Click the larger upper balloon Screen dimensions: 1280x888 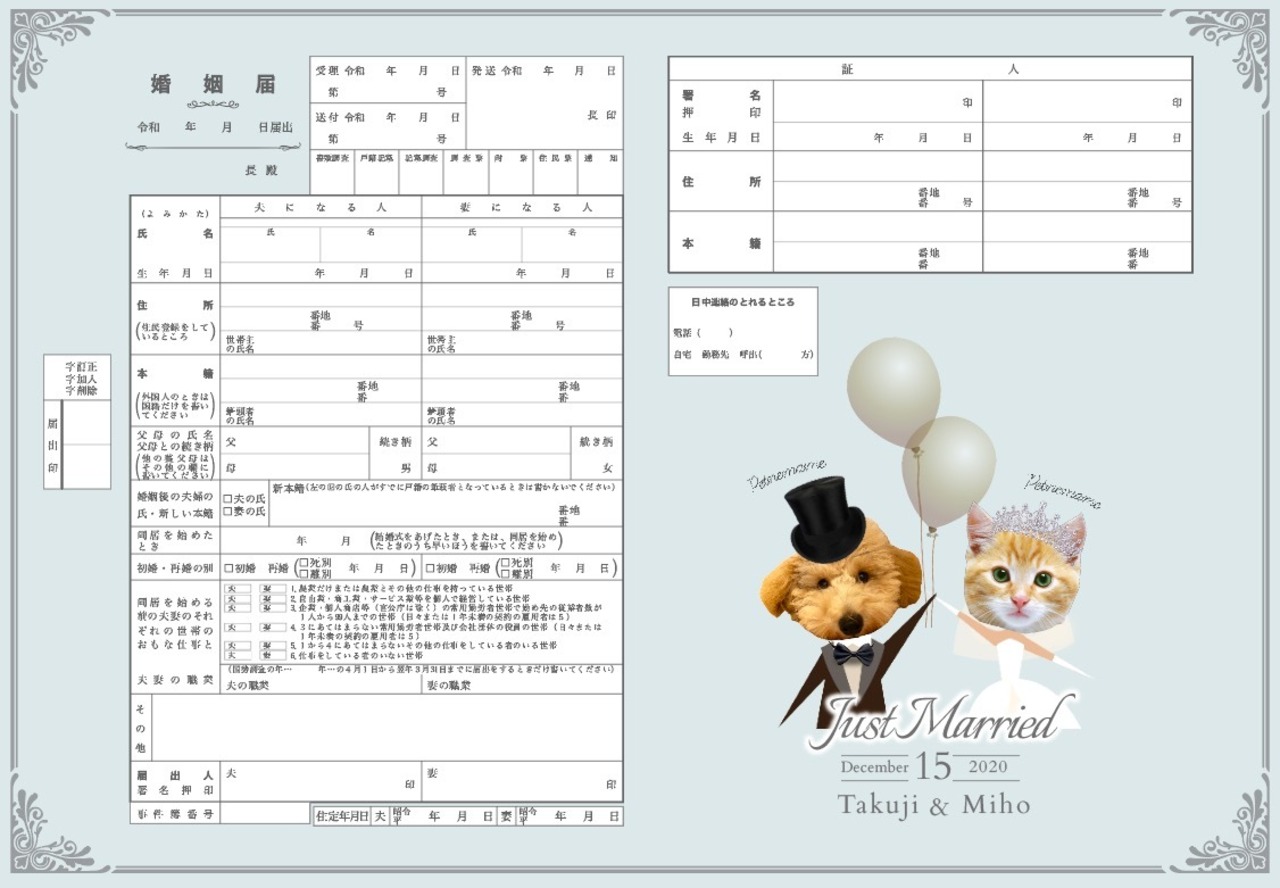pos(893,391)
